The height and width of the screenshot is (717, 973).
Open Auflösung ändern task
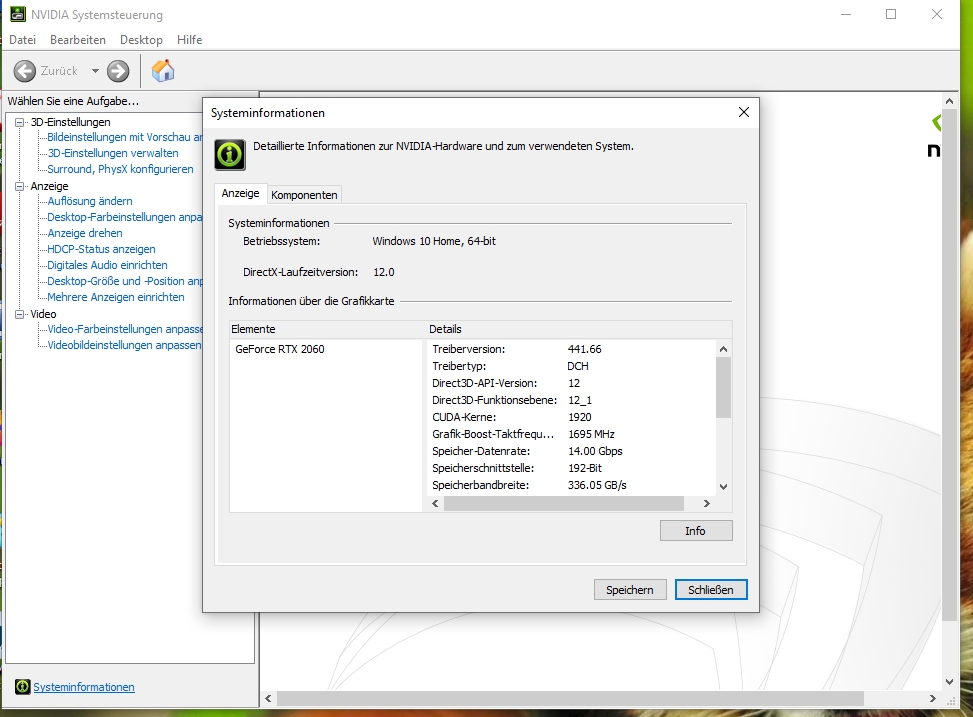tap(90, 201)
